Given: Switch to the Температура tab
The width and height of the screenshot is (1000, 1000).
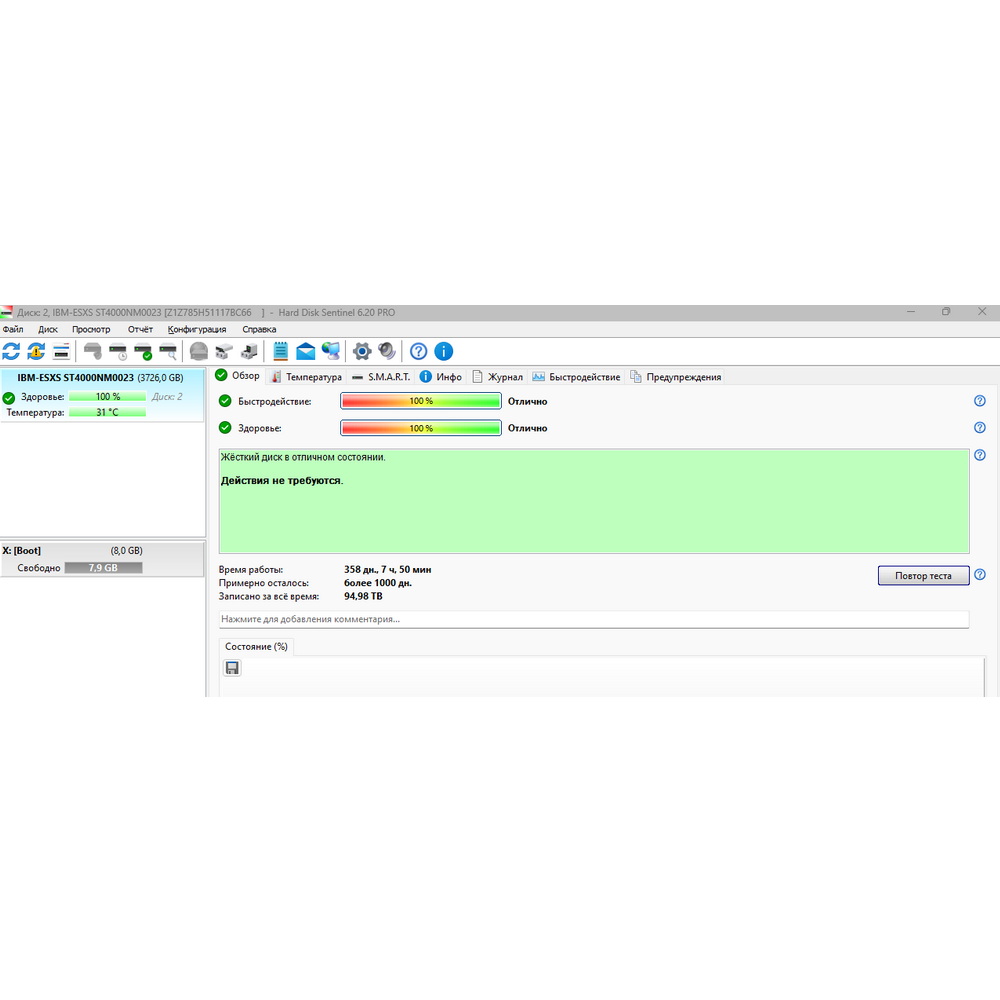Looking at the screenshot, I should (306, 377).
